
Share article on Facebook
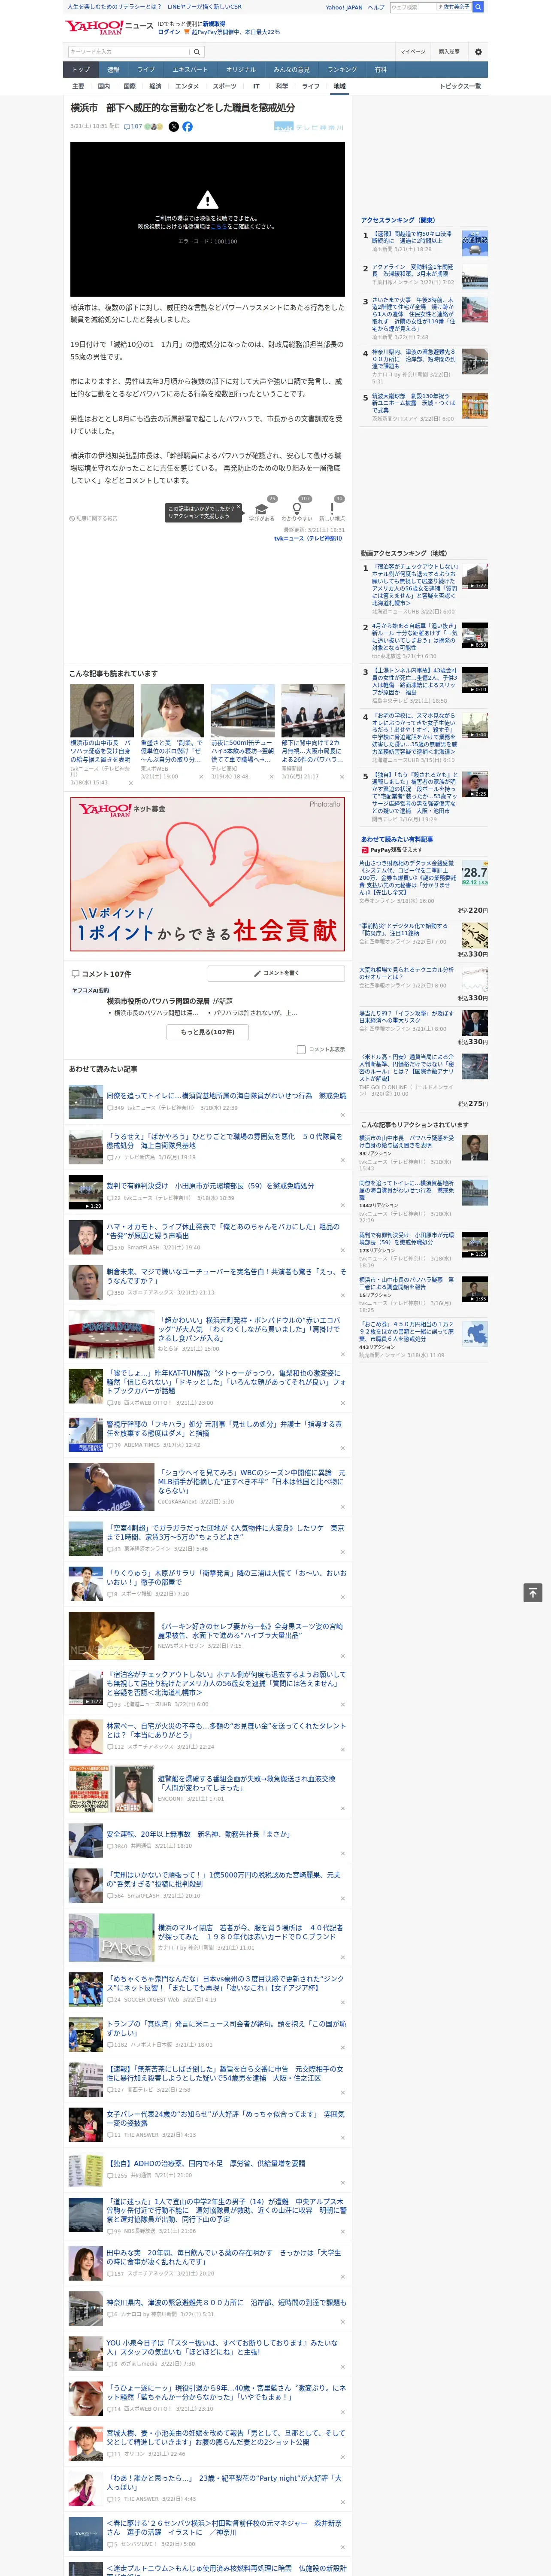[187, 127]
